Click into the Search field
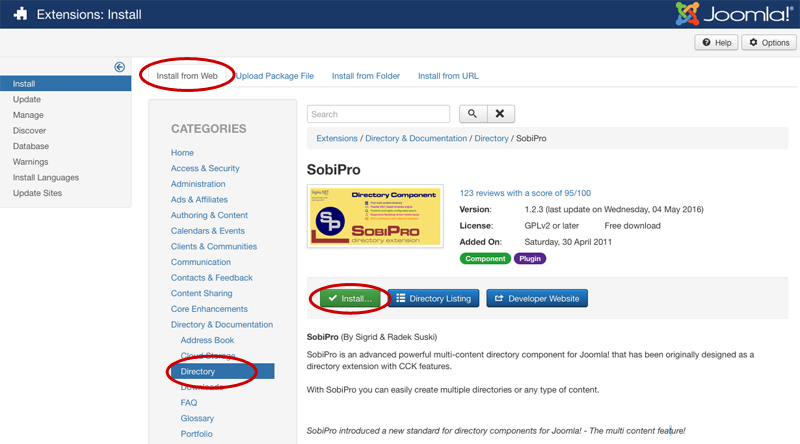Image resolution: width=800 pixels, height=444 pixels. coord(378,114)
